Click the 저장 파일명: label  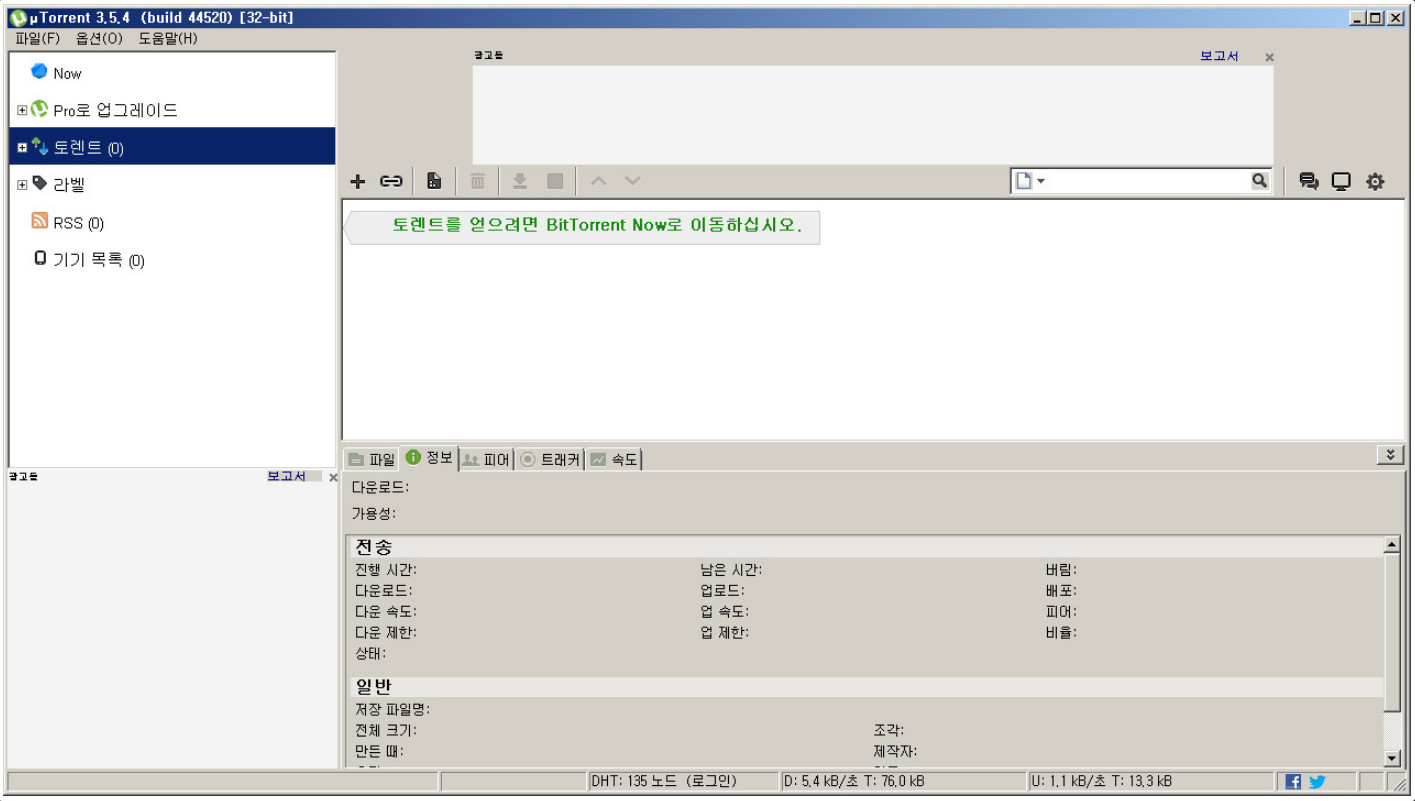coord(393,709)
